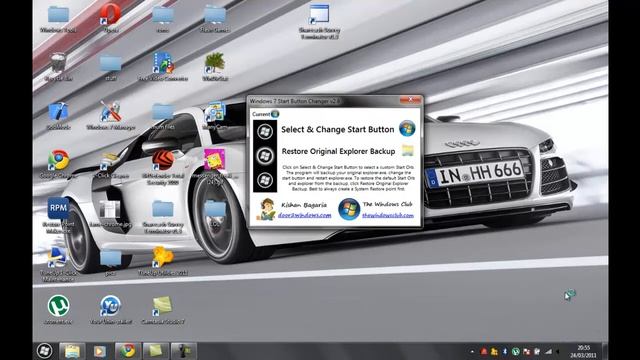The height and width of the screenshot is (360, 640).
Task: Click the green uTorrent tray icon
Action: pos(516,351)
